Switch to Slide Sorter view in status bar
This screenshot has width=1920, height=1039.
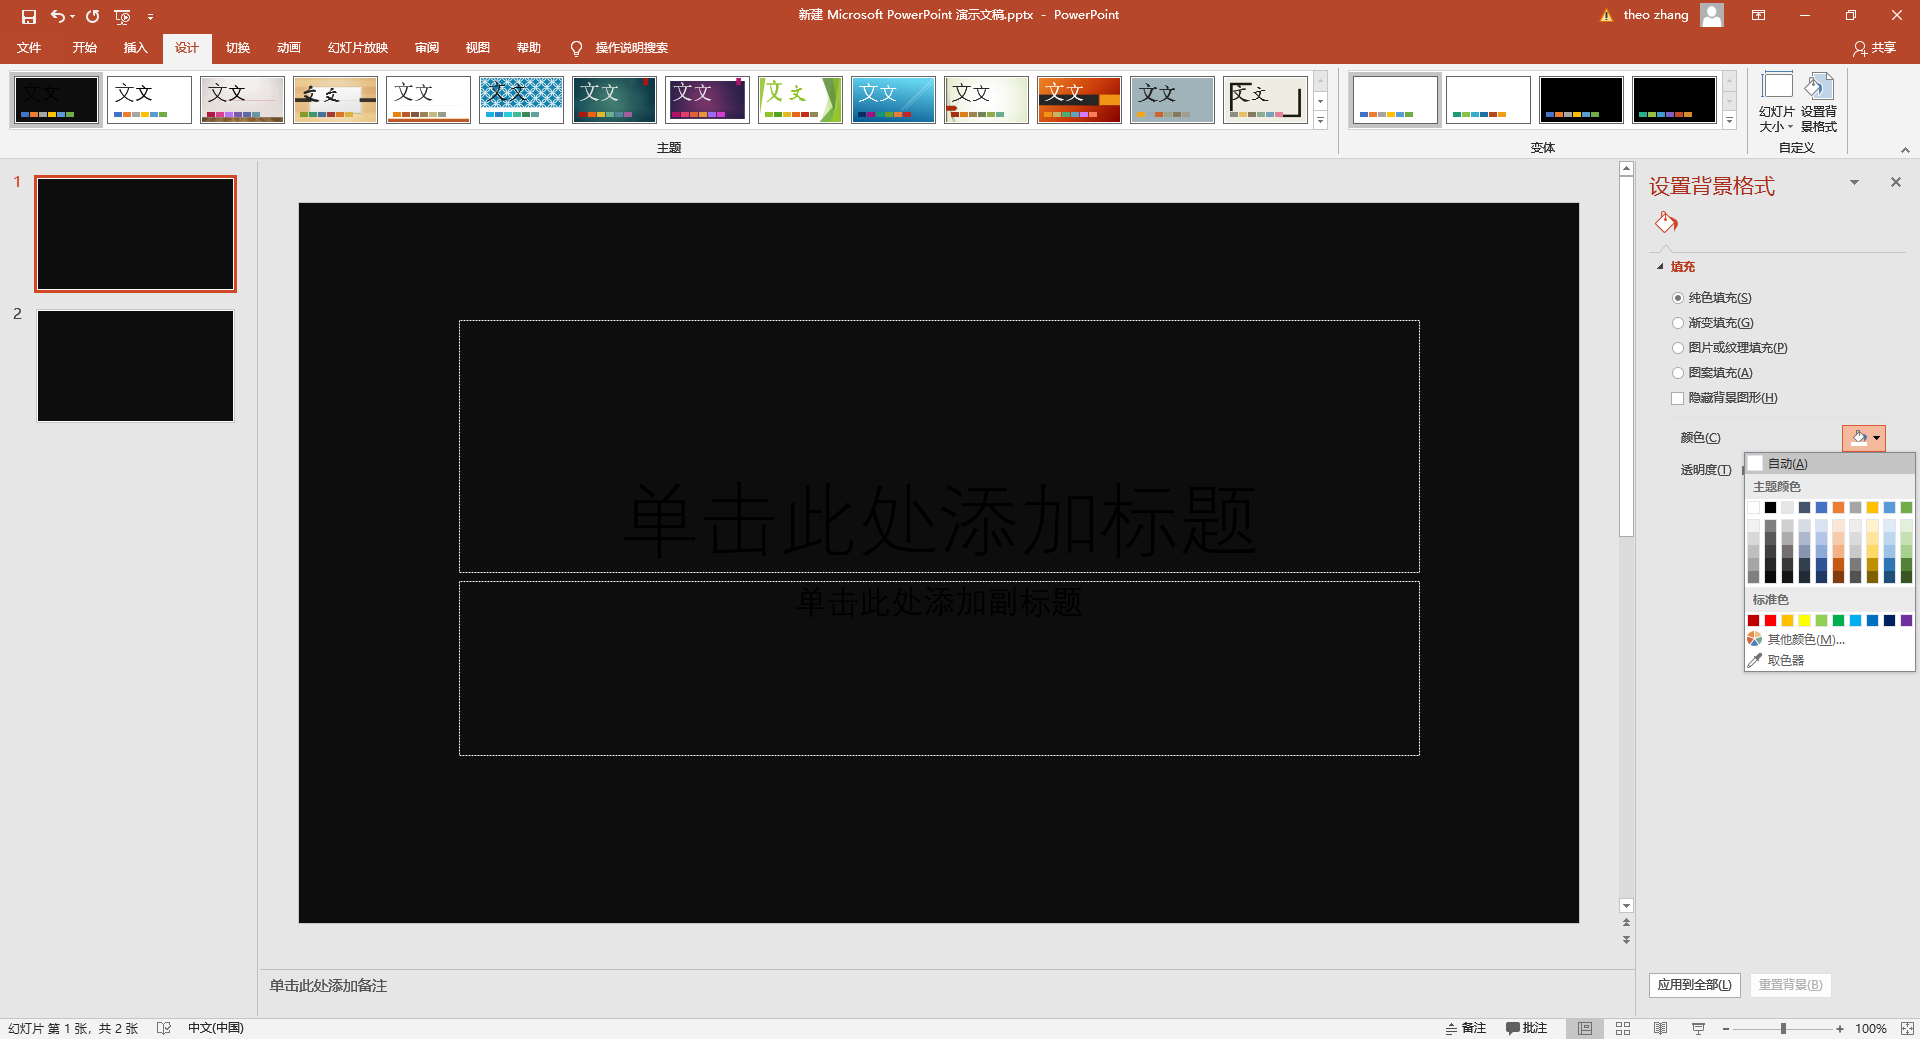1623,1028
